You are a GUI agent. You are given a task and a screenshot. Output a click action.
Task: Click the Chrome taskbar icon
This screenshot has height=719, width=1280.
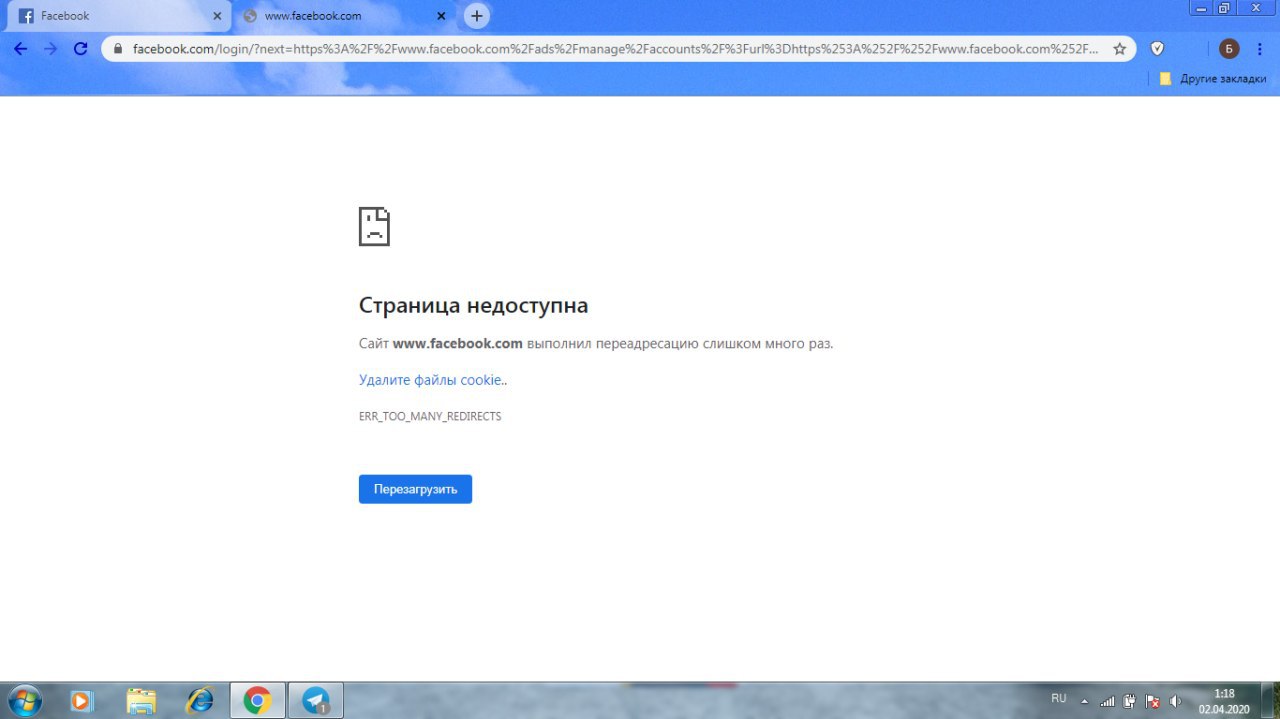[x=258, y=700]
